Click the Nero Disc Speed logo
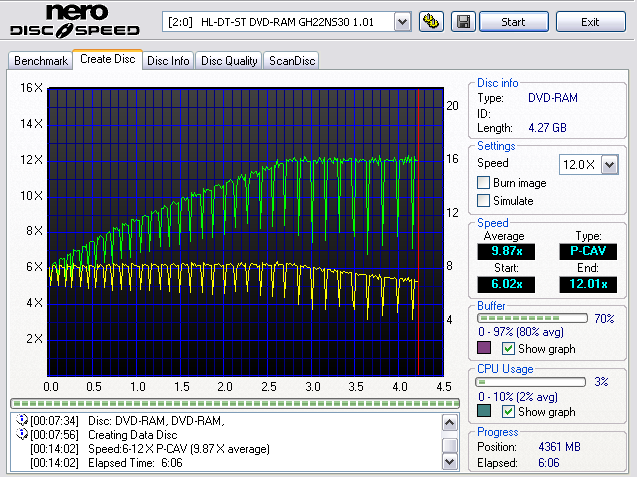Image resolution: width=637 pixels, height=477 pixels. point(75,22)
